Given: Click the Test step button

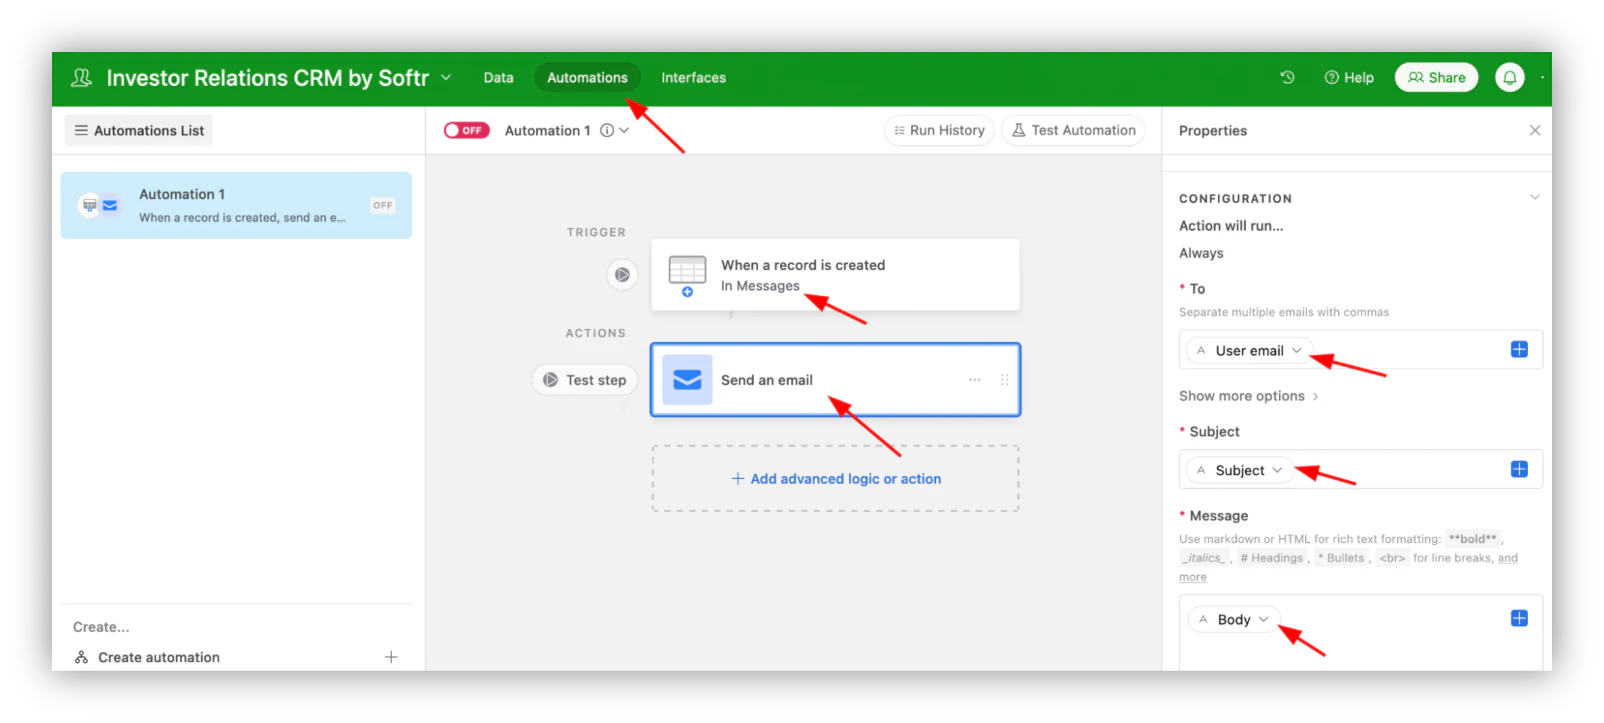Looking at the screenshot, I should [584, 380].
